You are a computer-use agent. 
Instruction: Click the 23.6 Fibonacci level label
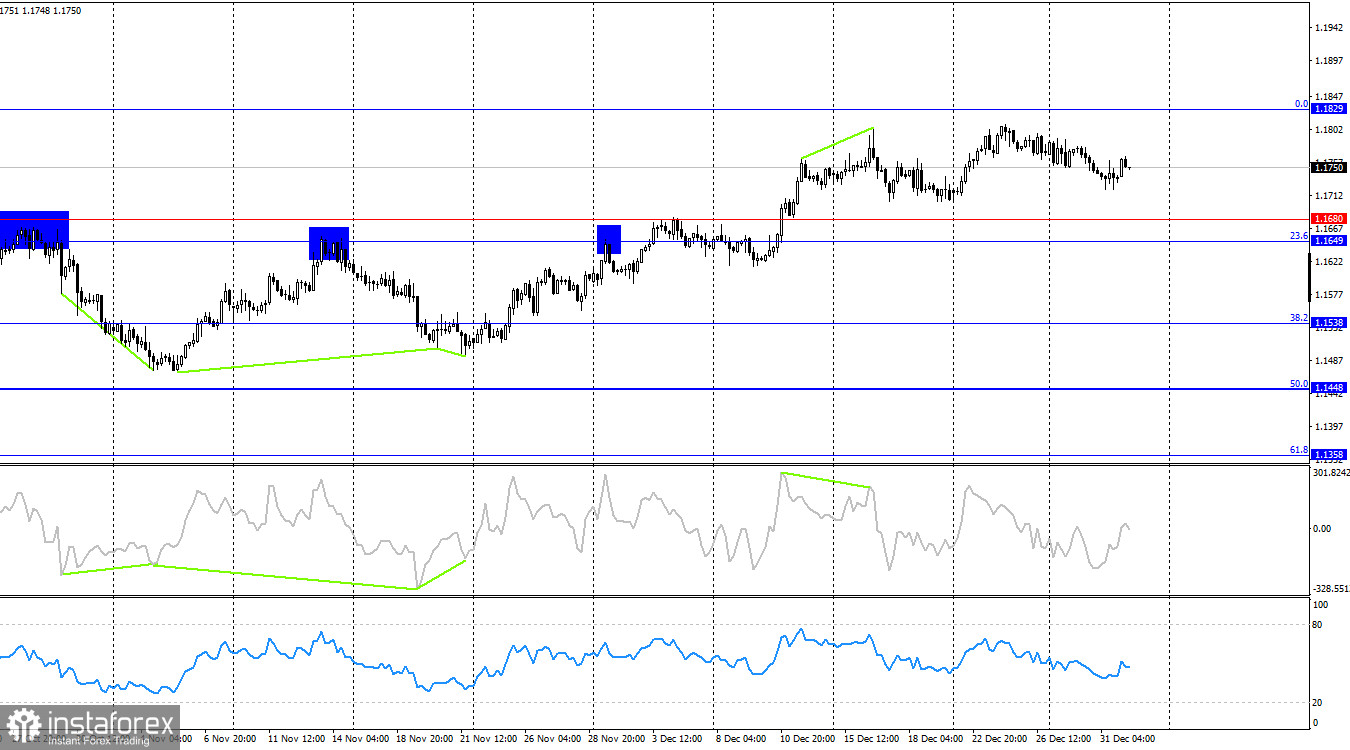tap(1299, 236)
